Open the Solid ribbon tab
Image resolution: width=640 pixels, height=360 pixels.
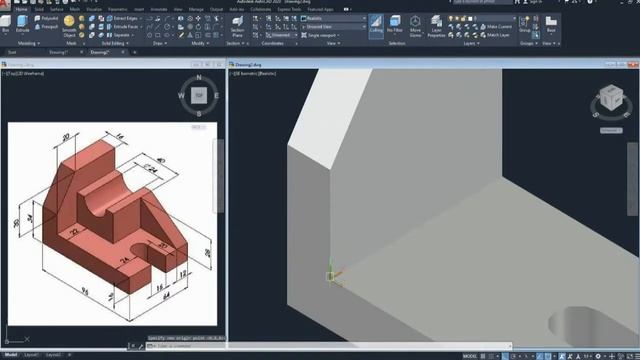point(39,9)
